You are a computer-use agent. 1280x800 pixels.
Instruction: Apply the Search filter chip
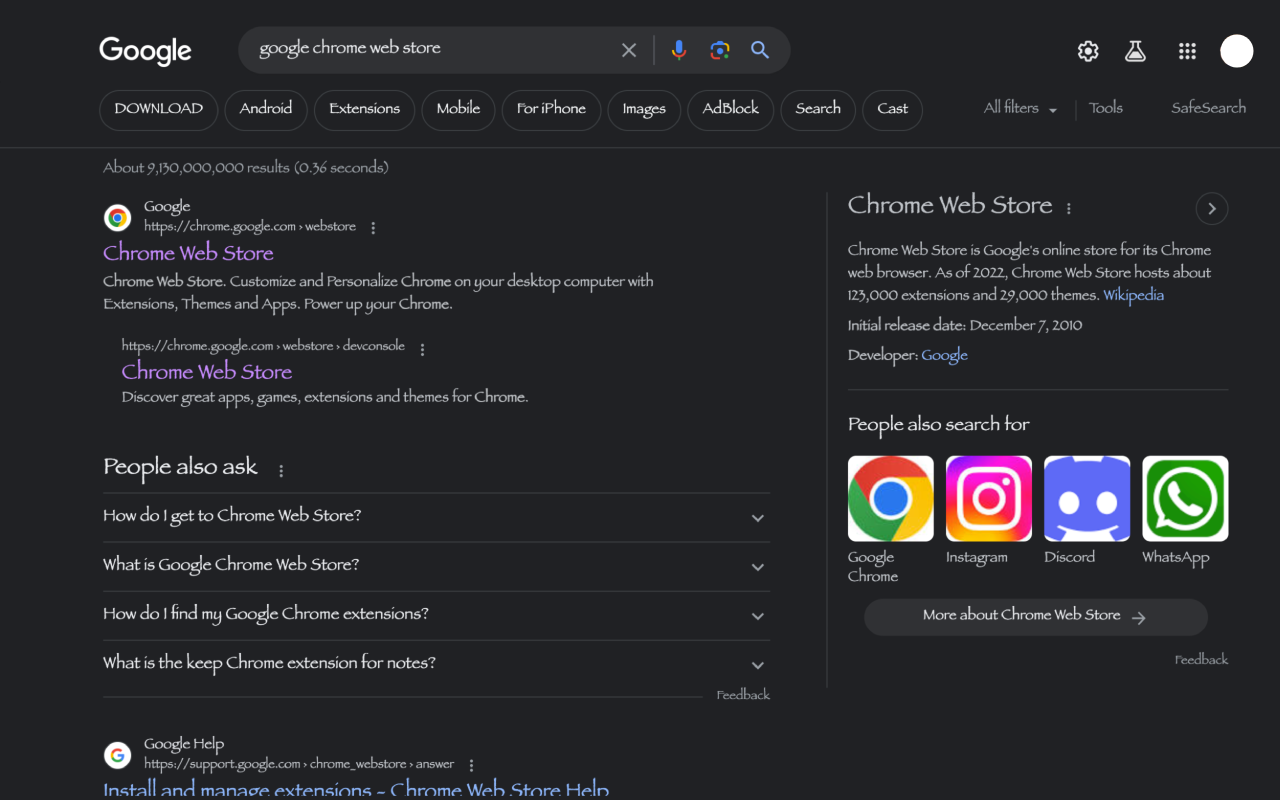click(x=818, y=110)
